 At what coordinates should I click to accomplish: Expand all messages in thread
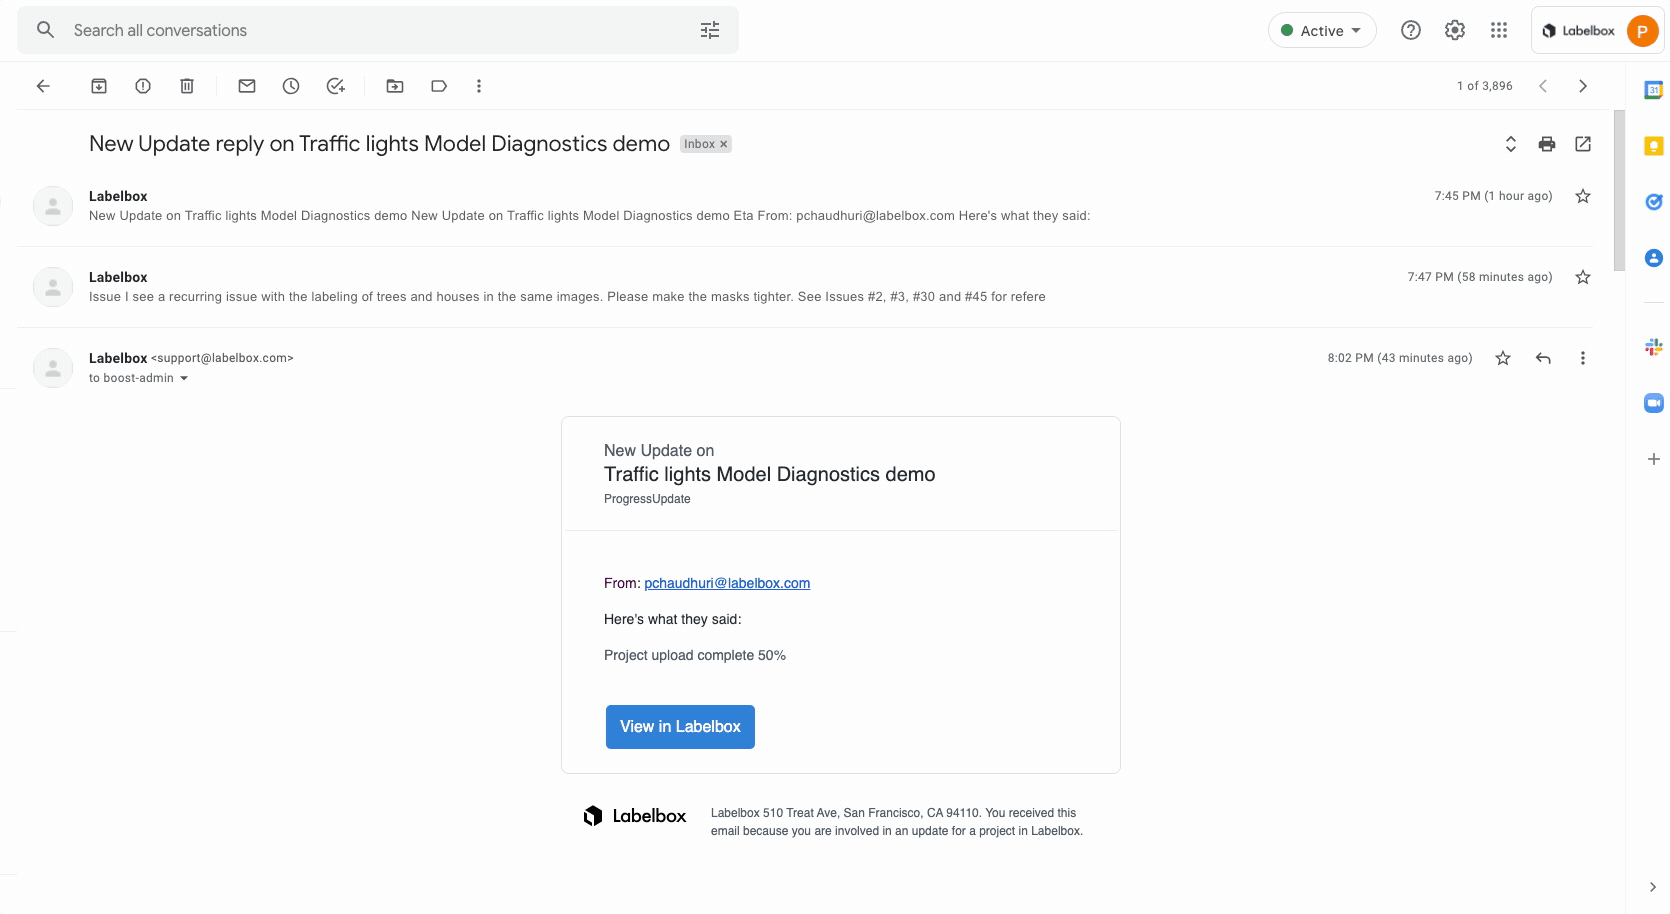(x=1511, y=144)
